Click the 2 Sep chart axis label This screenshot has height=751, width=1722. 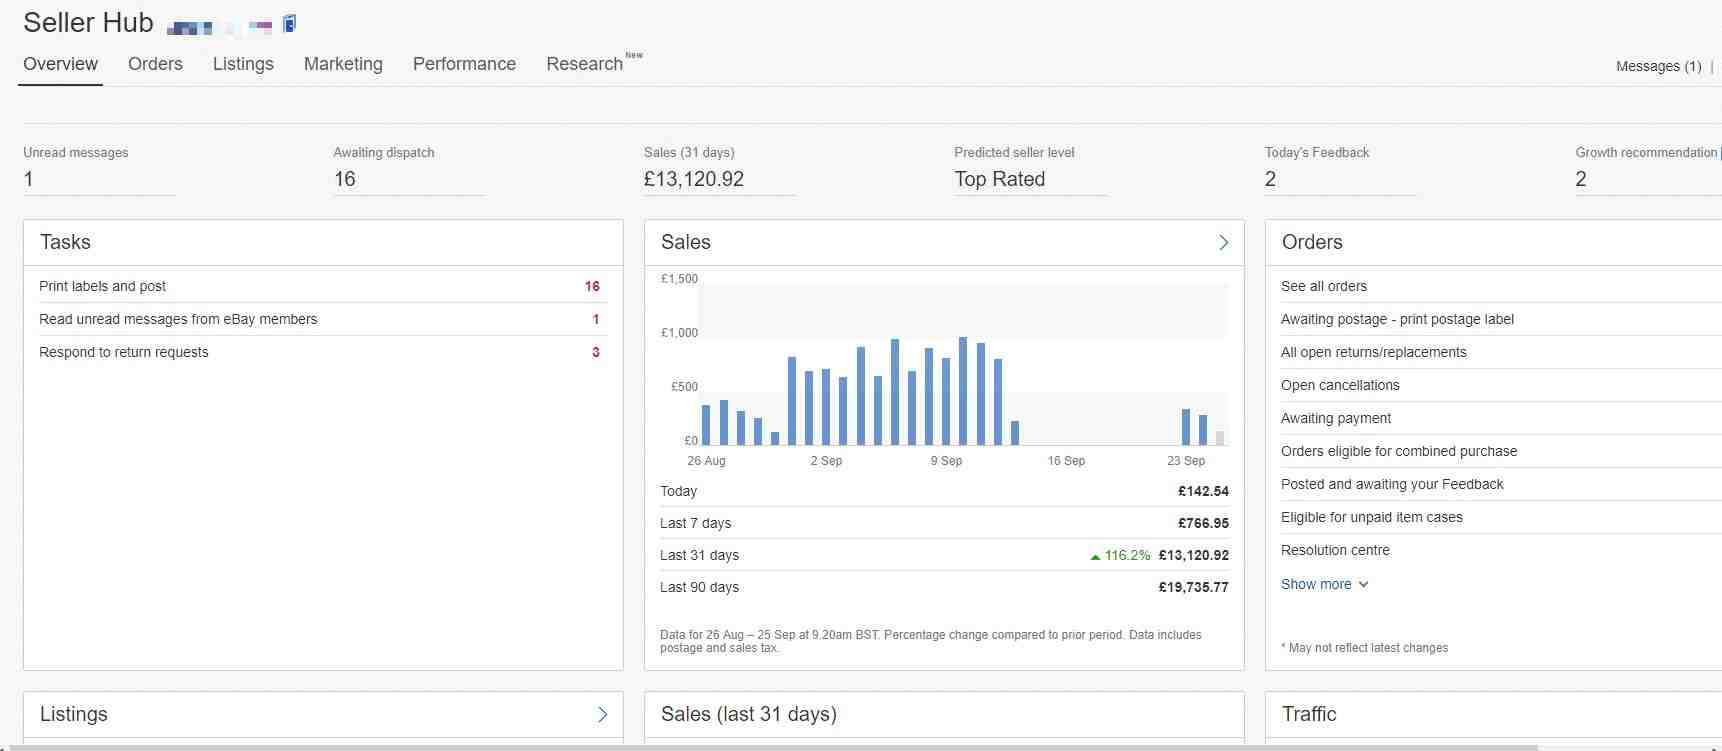[826, 461]
